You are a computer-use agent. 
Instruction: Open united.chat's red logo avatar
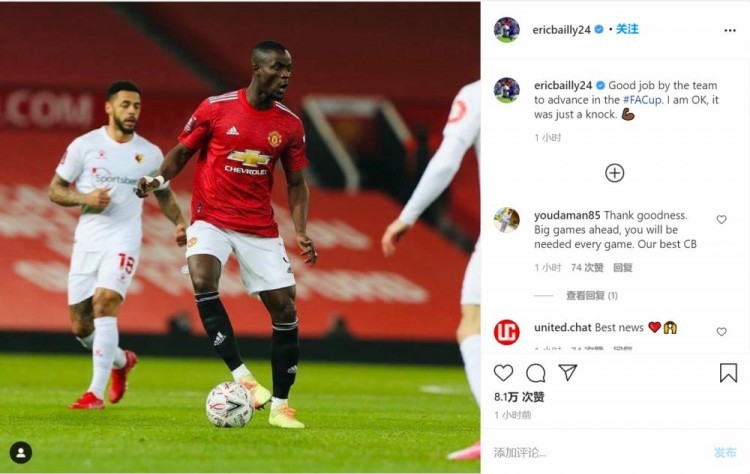507,332
